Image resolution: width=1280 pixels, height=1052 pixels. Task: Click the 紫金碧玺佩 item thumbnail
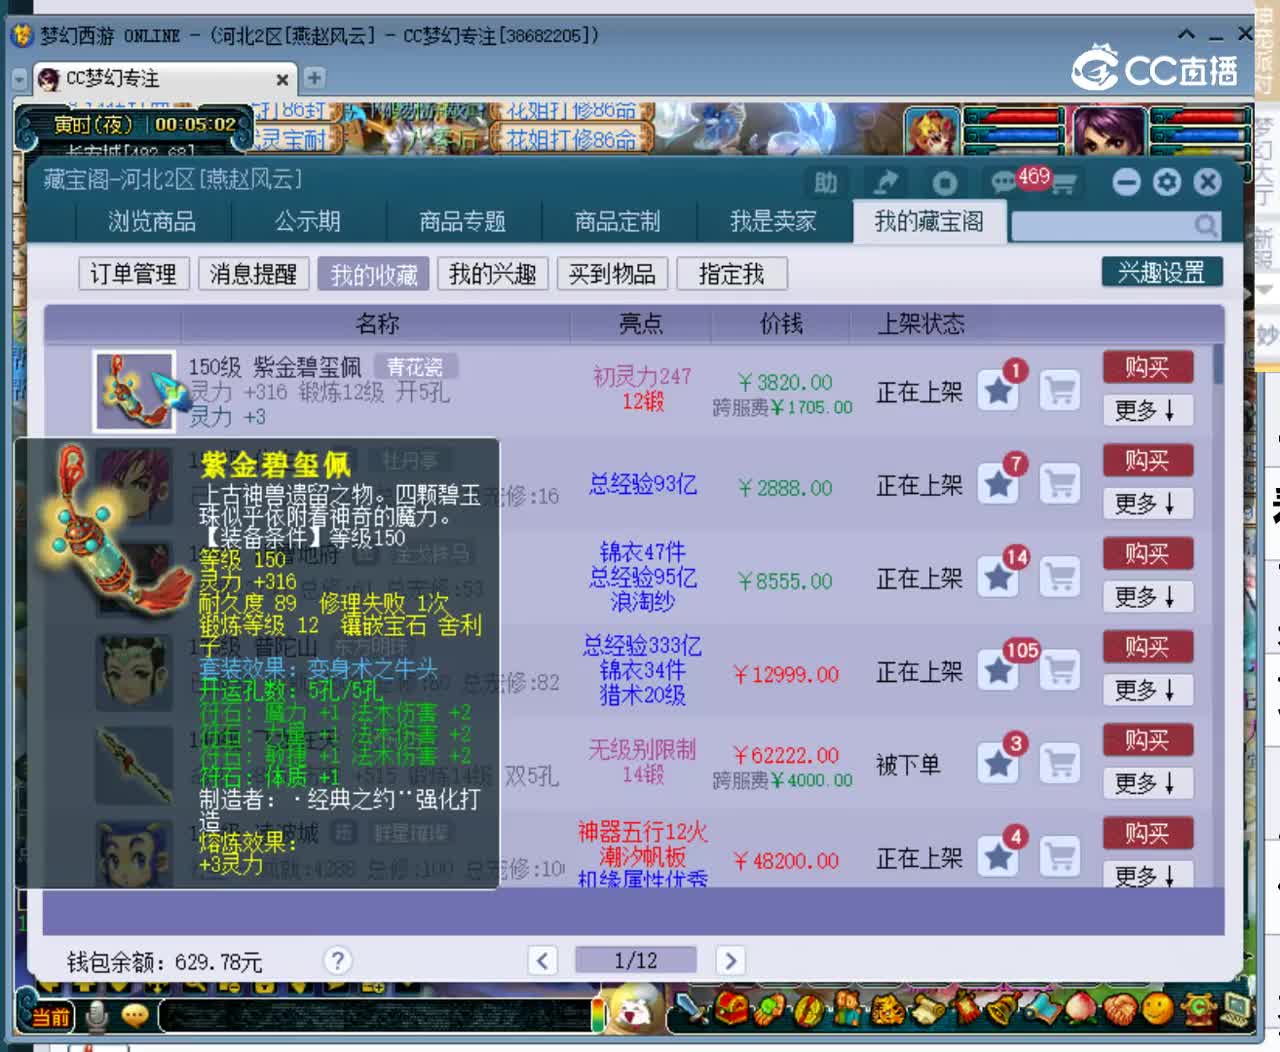point(134,391)
